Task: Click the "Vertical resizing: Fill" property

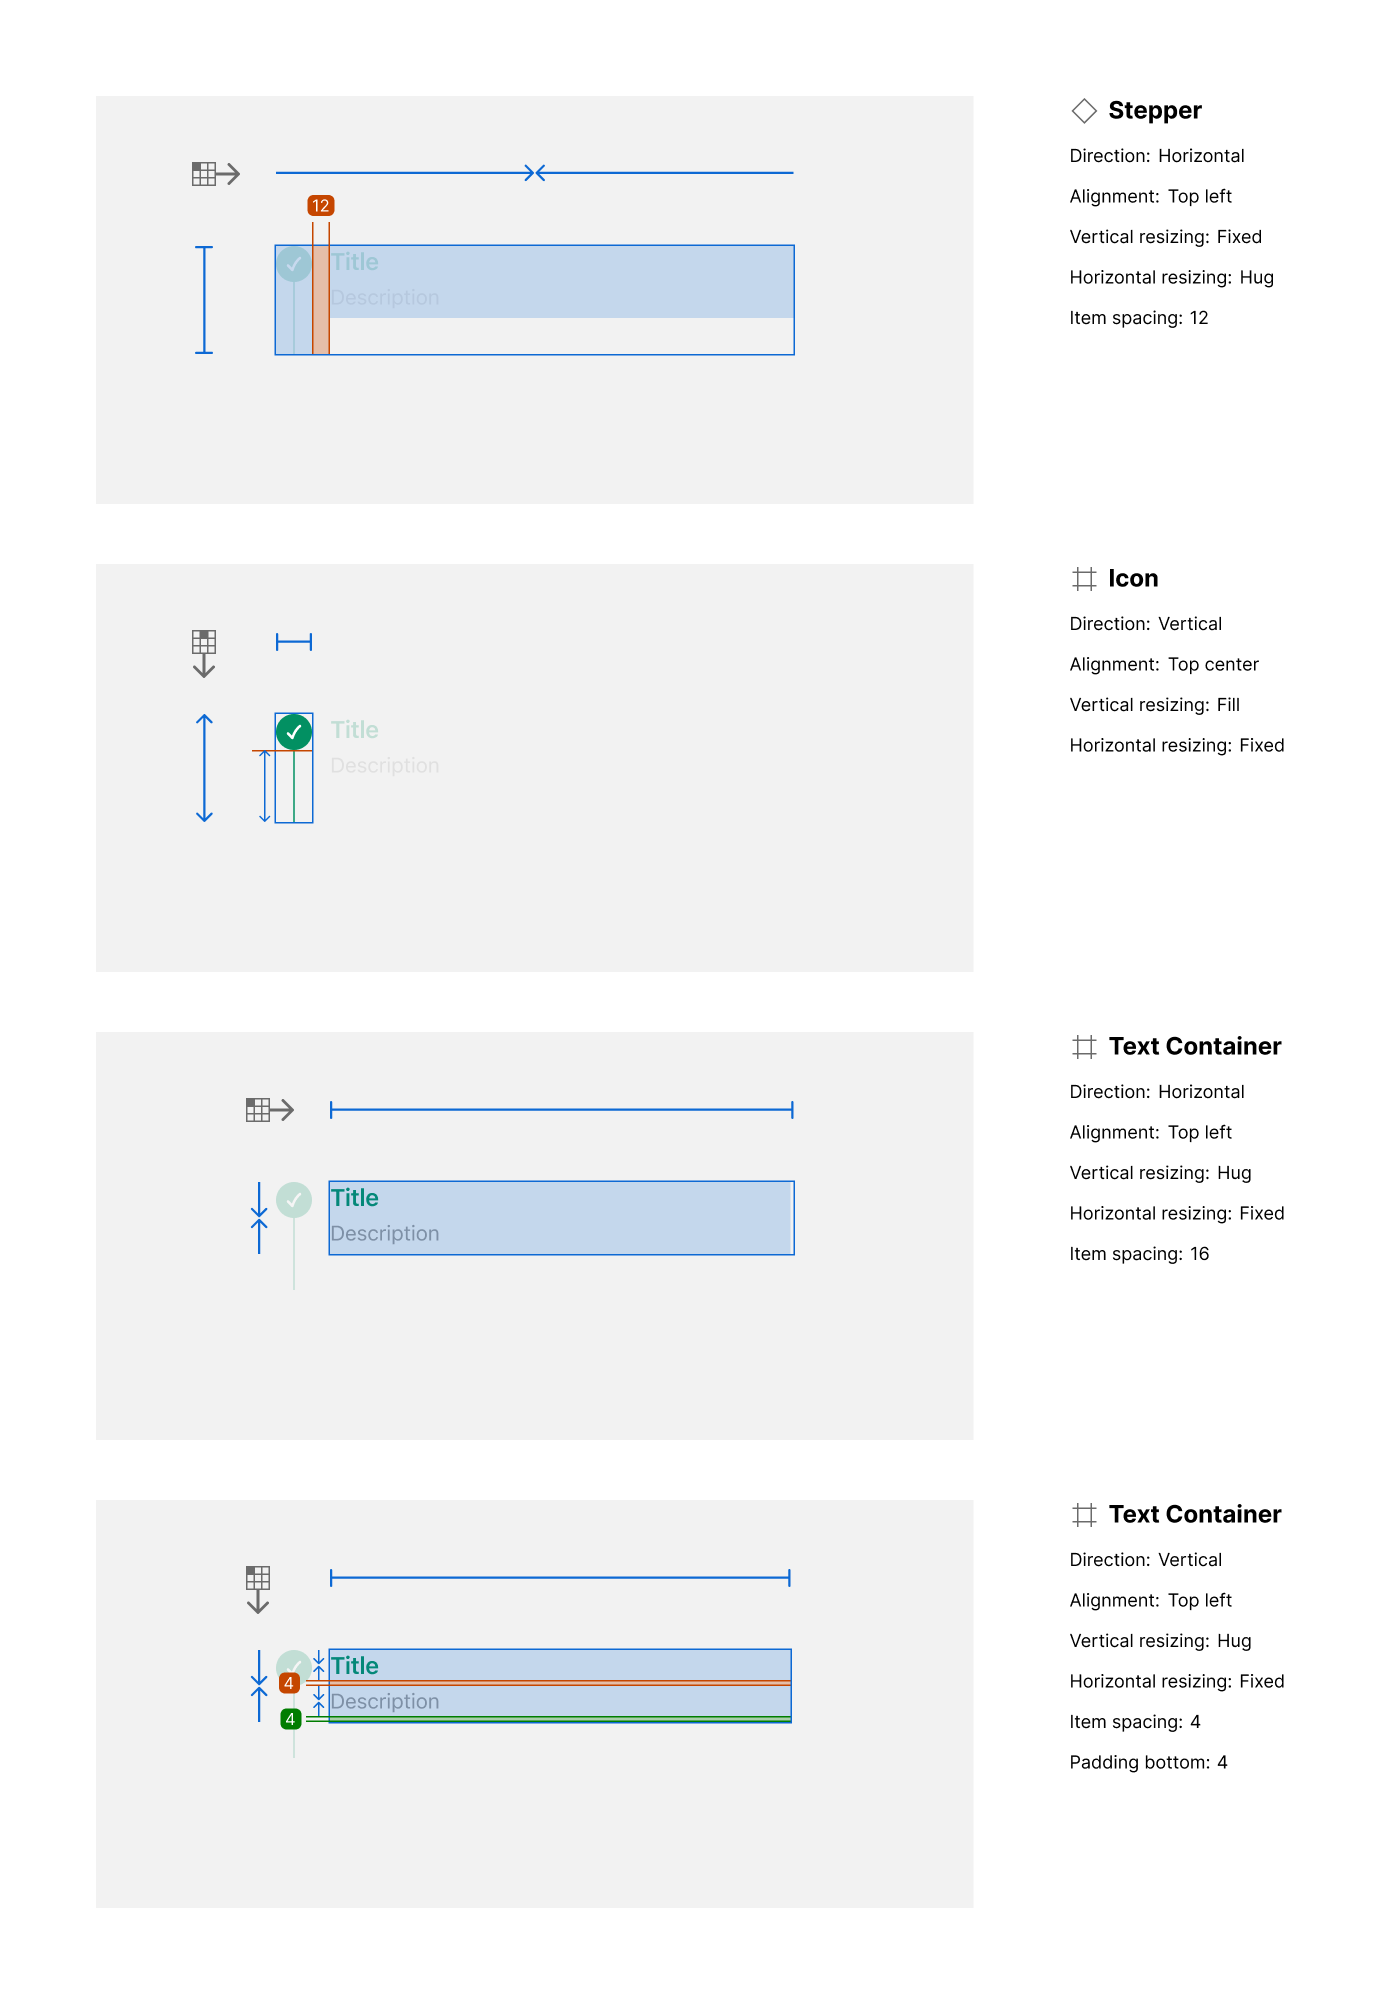Action: (x=1154, y=705)
